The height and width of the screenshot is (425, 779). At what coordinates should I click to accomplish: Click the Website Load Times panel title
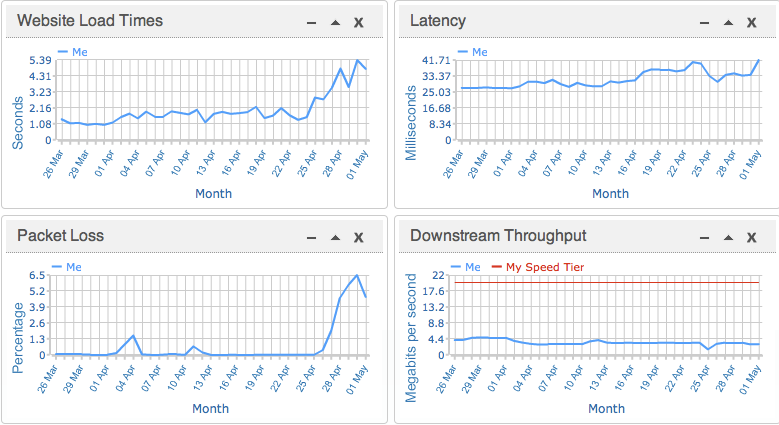90,20
